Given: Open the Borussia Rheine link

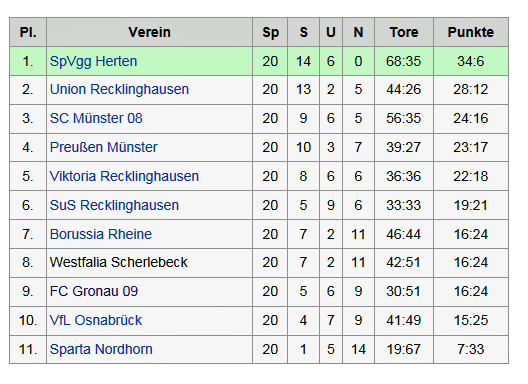Looking at the screenshot, I should pyautogui.click(x=101, y=234).
